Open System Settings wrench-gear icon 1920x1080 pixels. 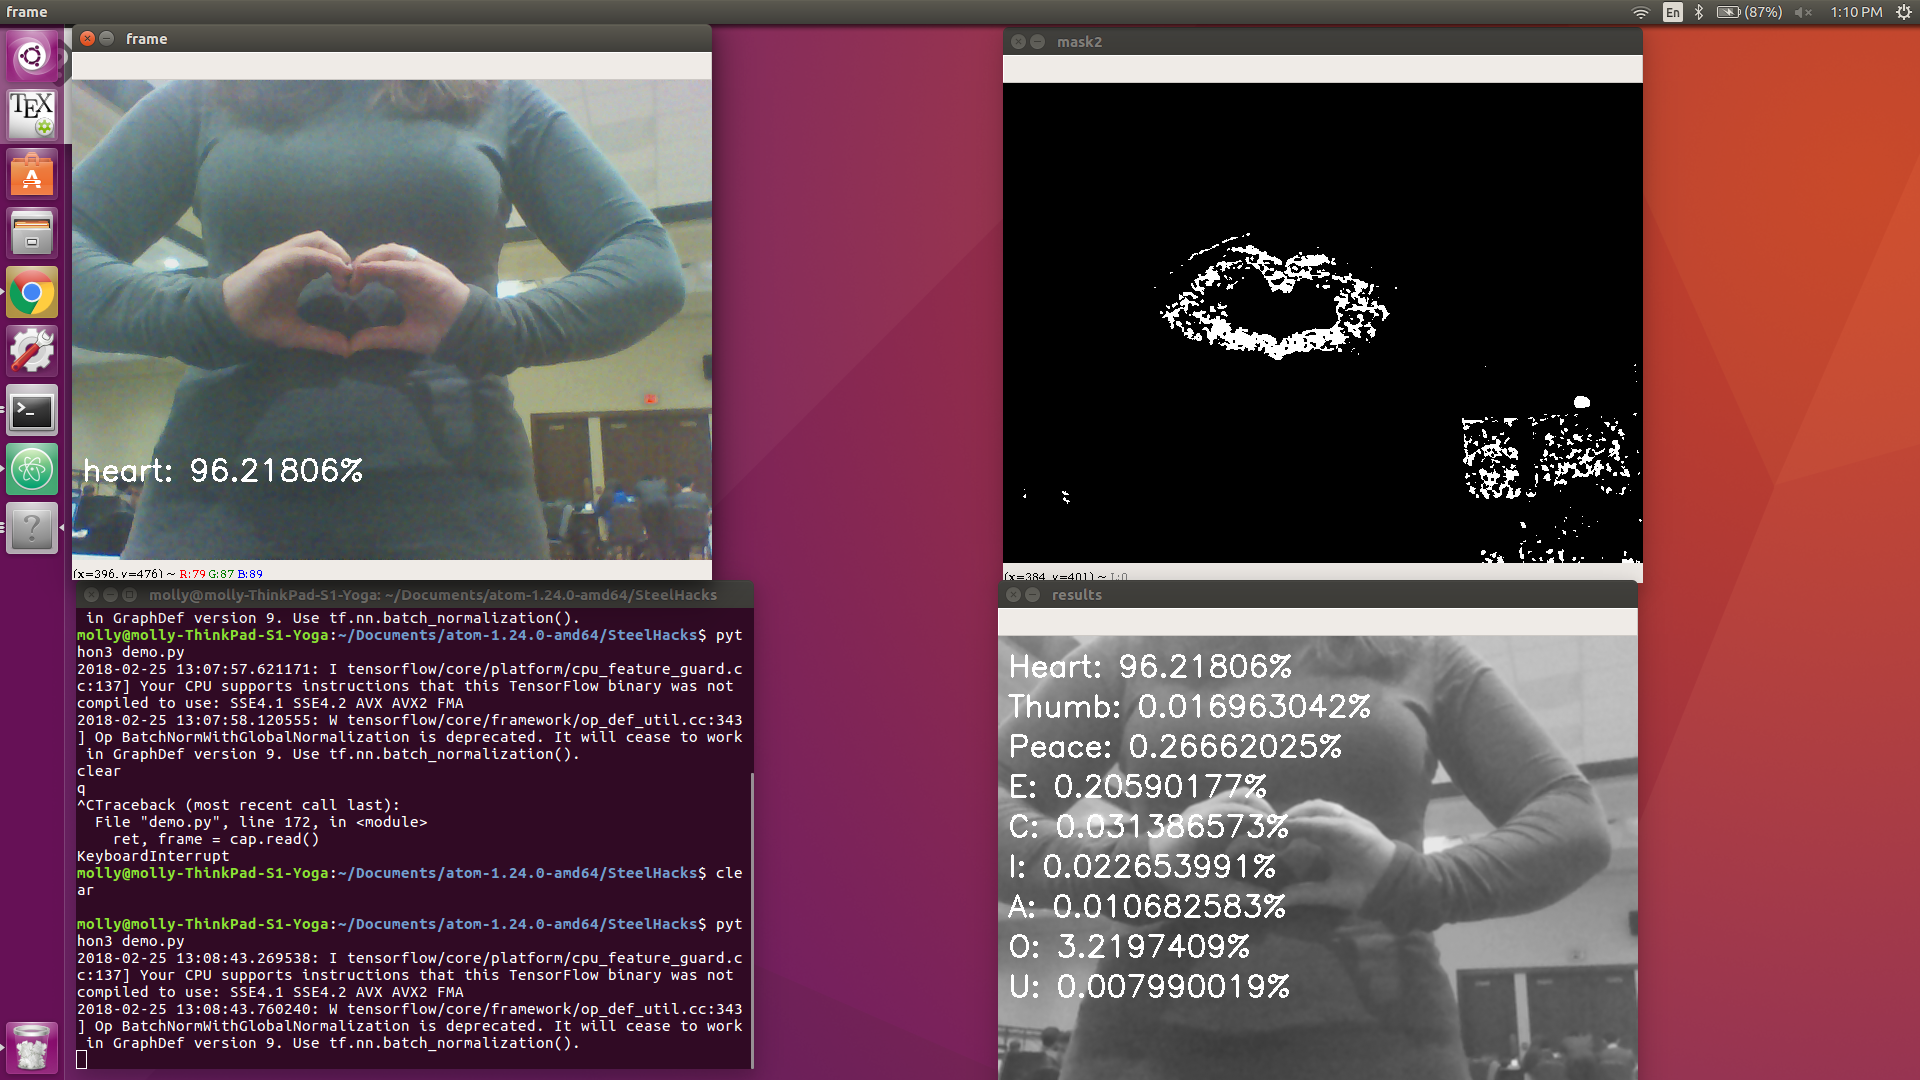pyautogui.click(x=32, y=352)
